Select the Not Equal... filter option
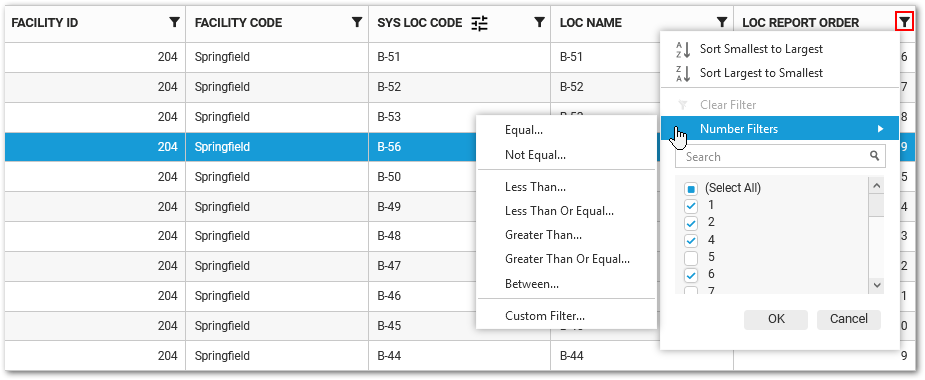This screenshot has width=925, height=380. click(x=535, y=155)
